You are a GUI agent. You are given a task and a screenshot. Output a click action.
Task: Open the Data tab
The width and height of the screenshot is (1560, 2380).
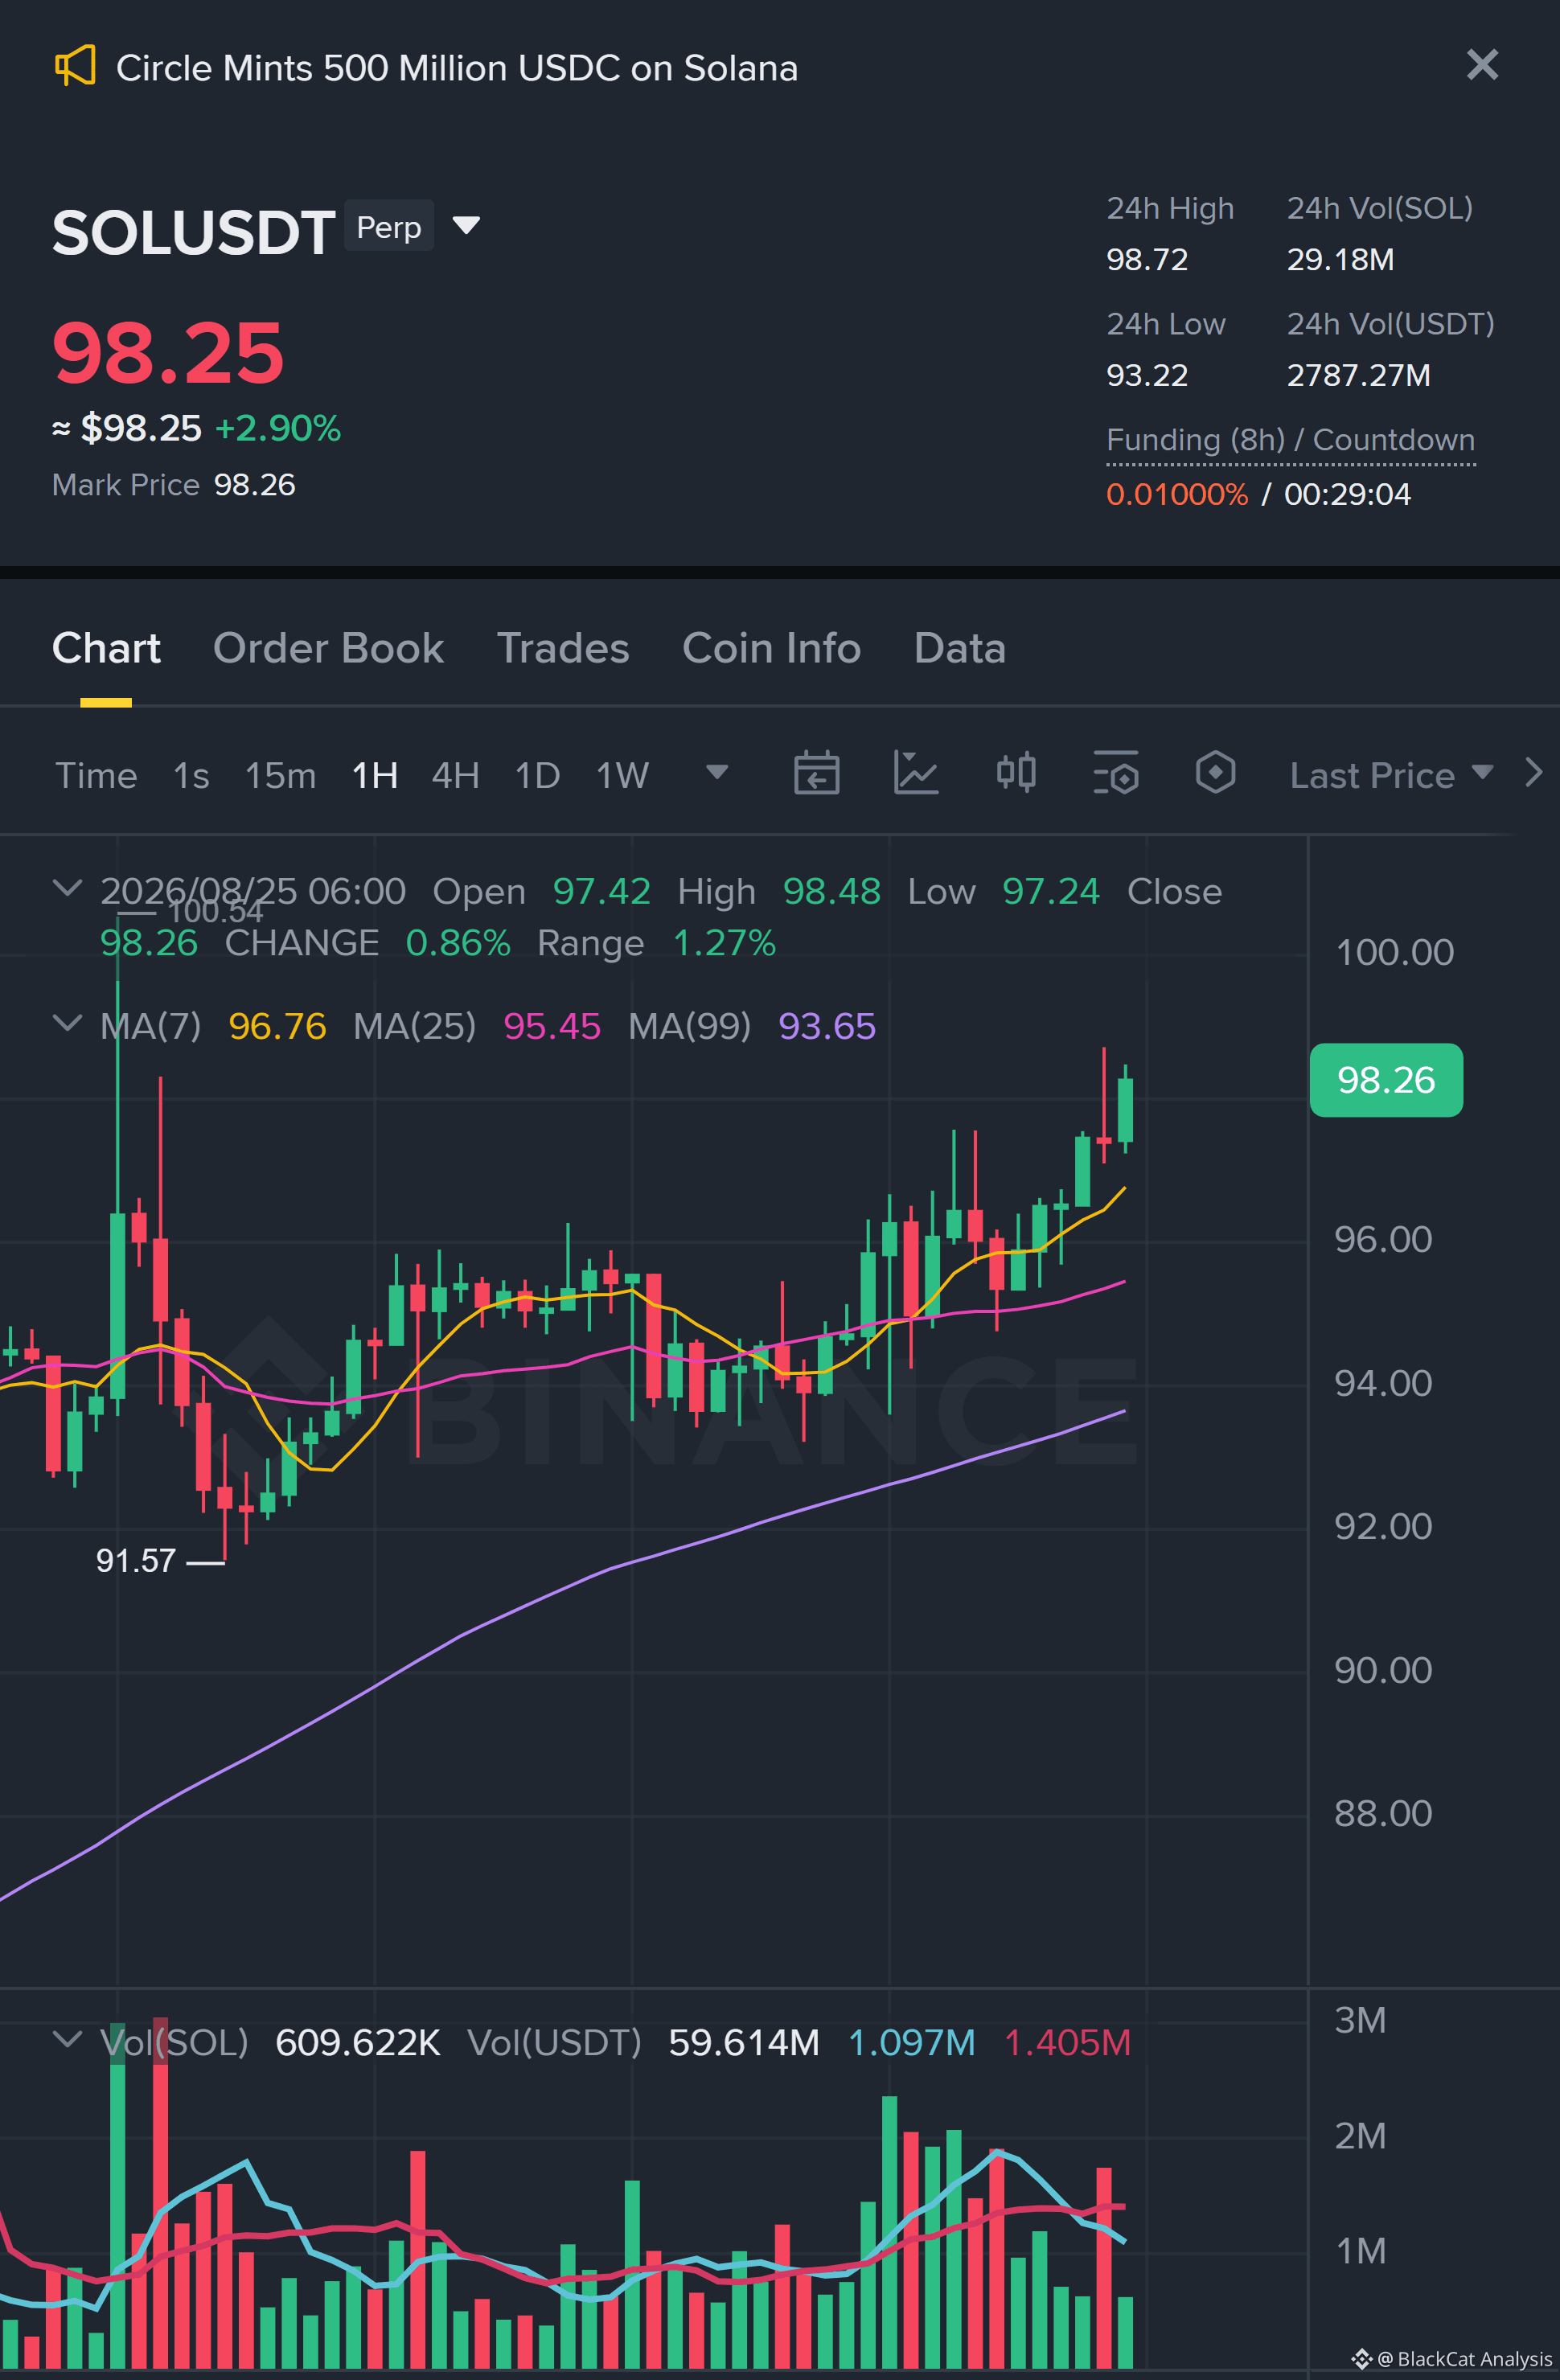tap(959, 648)
